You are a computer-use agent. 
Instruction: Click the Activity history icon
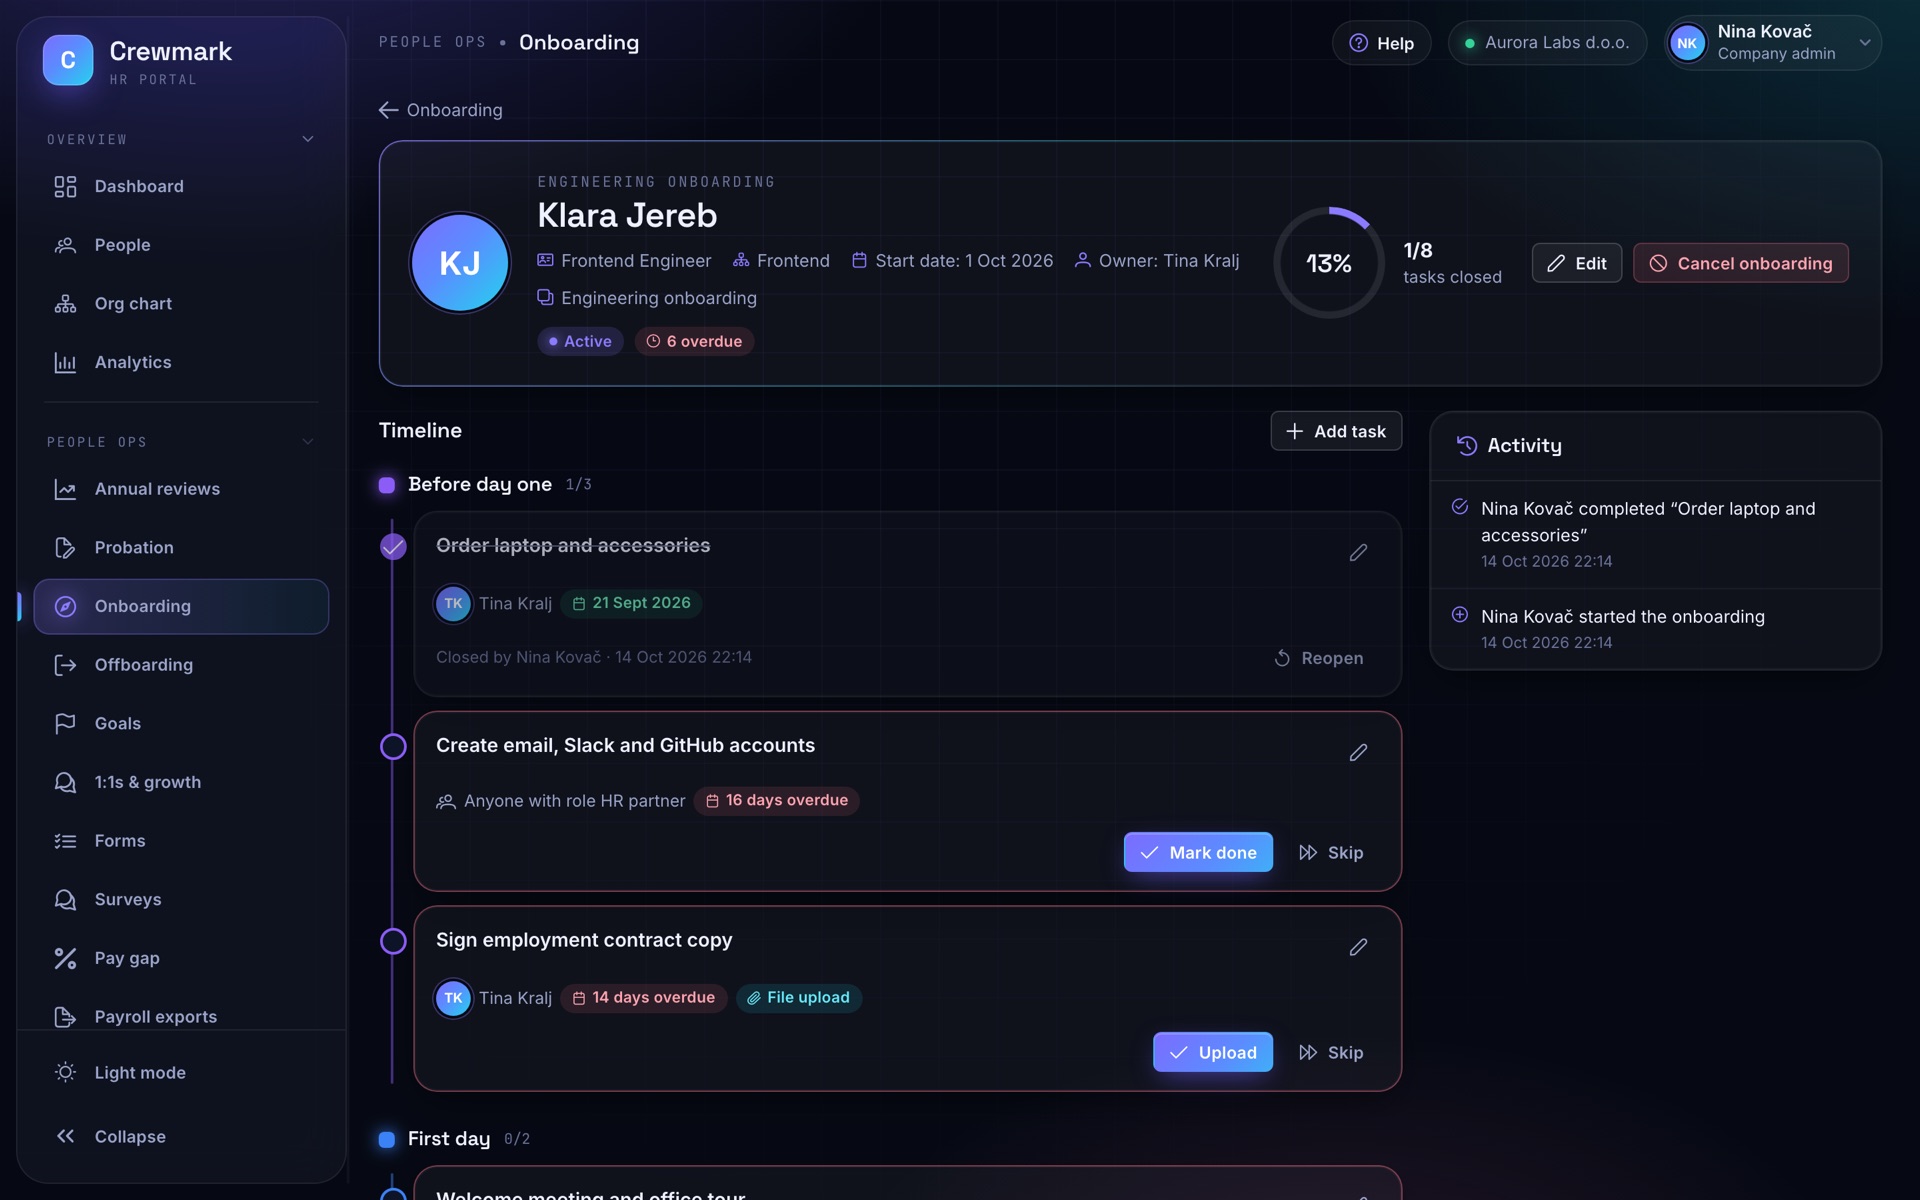[x=1466, y=446]
